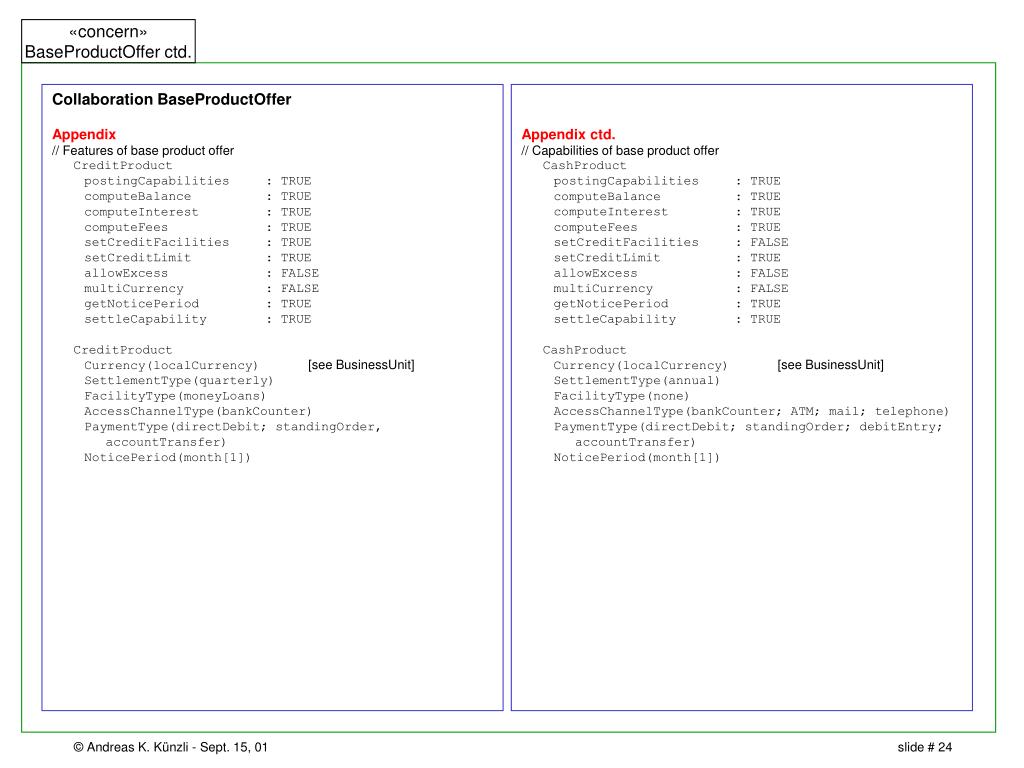This screenshot has height=768, width=1024.
Task: Click the AccessChannelType(bankCounter) line under CreditProduct
Action: click(x=198, y=411)
